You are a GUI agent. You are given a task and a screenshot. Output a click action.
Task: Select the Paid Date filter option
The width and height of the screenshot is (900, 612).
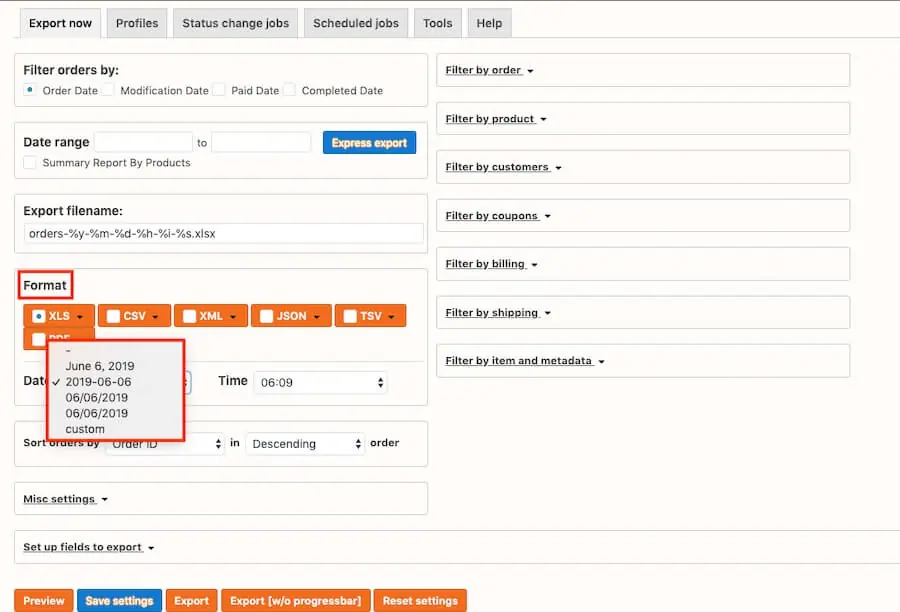pos(219,90)
